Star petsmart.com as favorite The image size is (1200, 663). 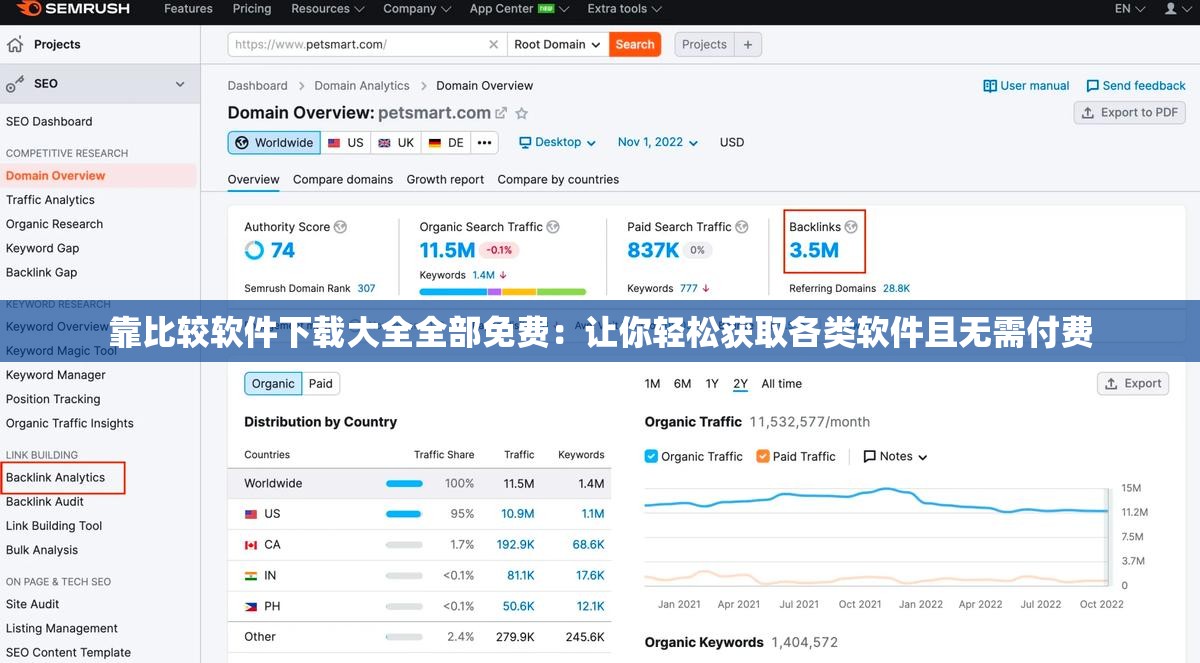(x=521, y=113)
